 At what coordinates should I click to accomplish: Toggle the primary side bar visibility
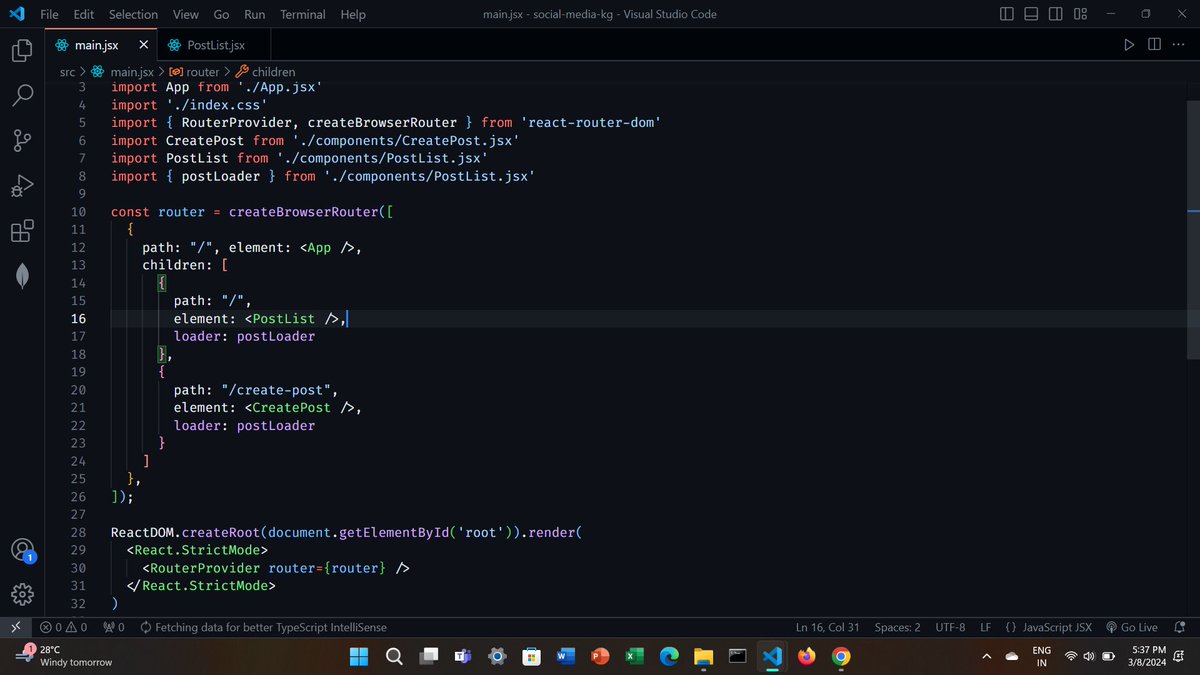click(1005, 13)
